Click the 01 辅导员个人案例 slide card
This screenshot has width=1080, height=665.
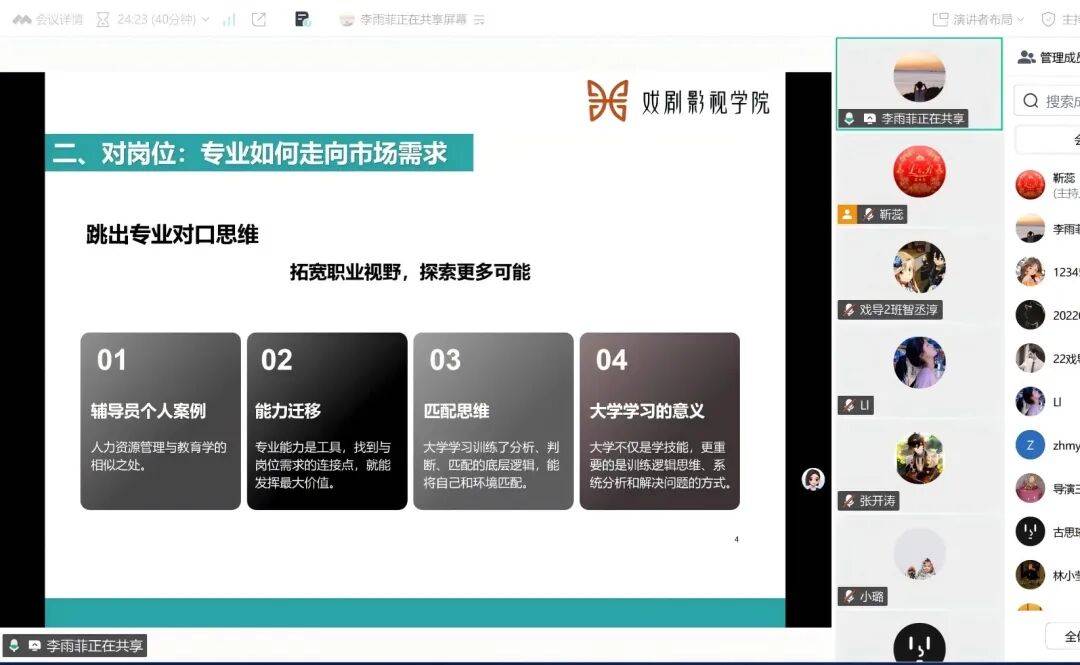(x=160, y=421)
